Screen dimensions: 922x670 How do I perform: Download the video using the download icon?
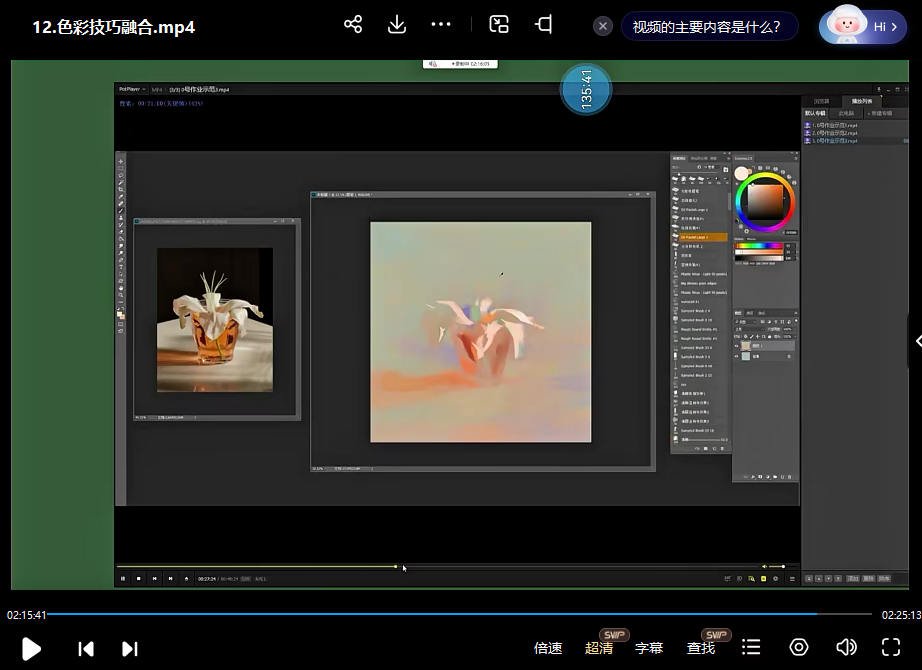point(397,25)
